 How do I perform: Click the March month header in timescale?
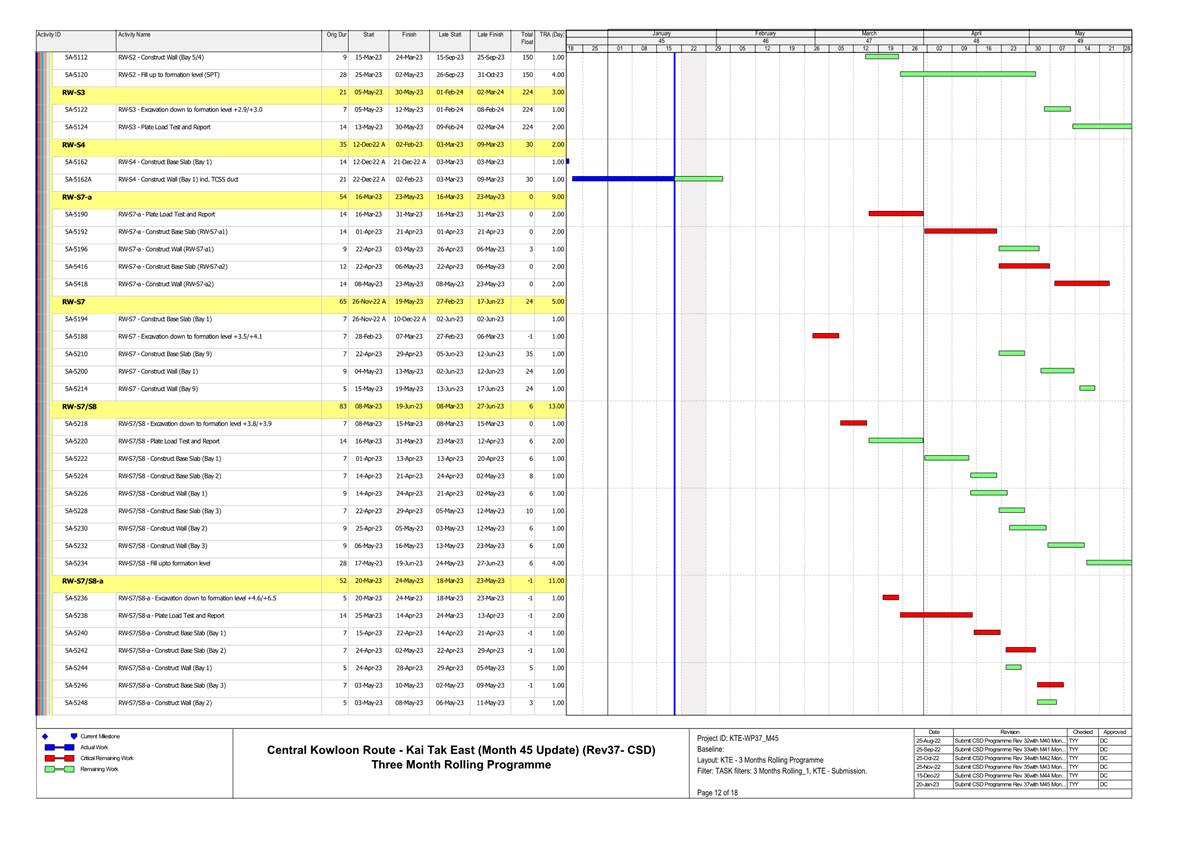(868, 33)
